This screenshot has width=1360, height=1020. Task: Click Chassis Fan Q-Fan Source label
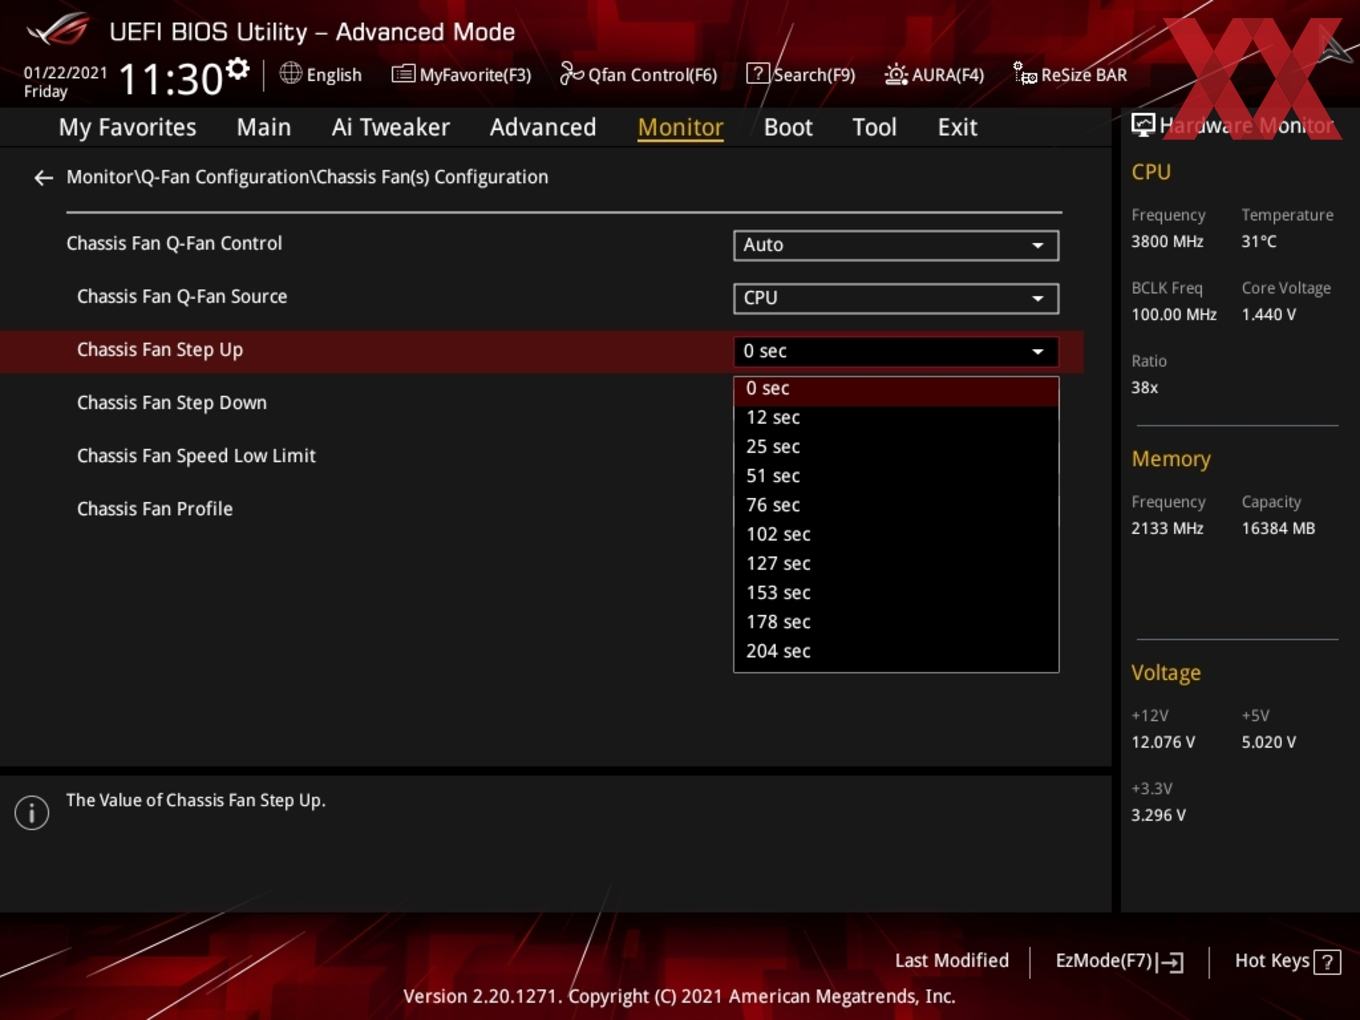pyautogui.click(x=182, y=297)
